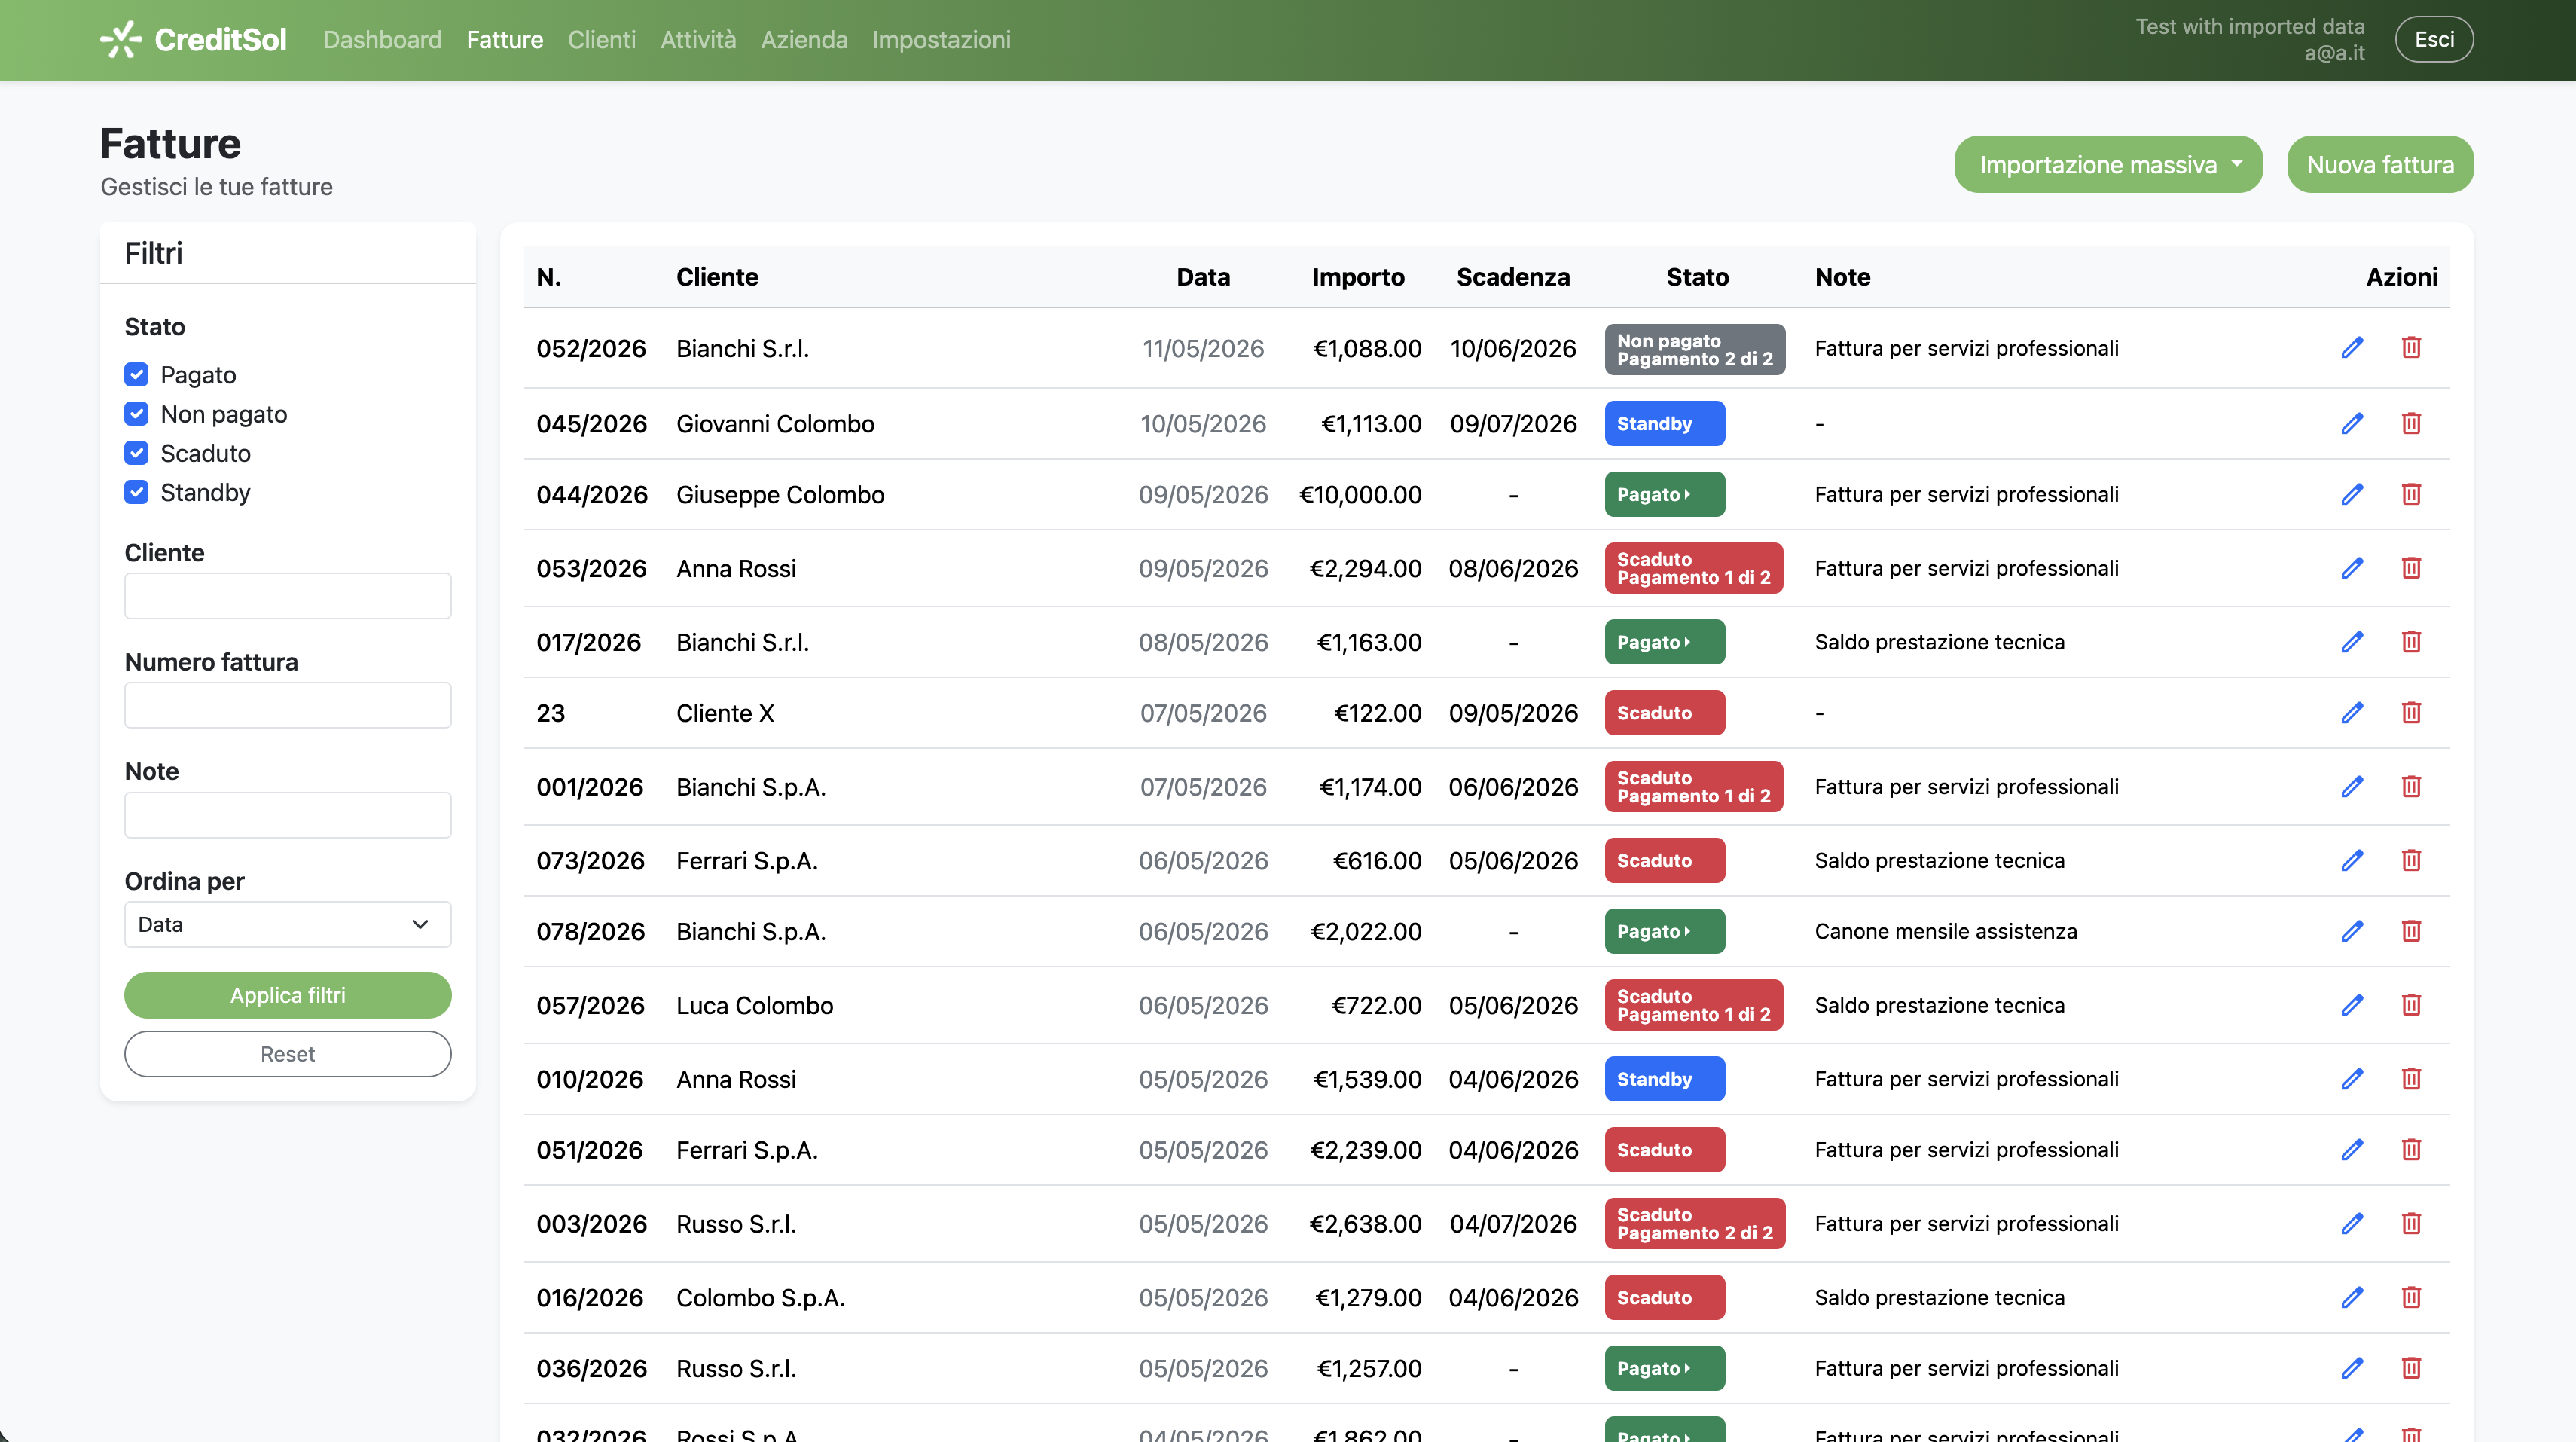Open Non pagato badge of invoice 052/2026
This screenshot has height=1442, width=2576.
[x=1694, y=349]
